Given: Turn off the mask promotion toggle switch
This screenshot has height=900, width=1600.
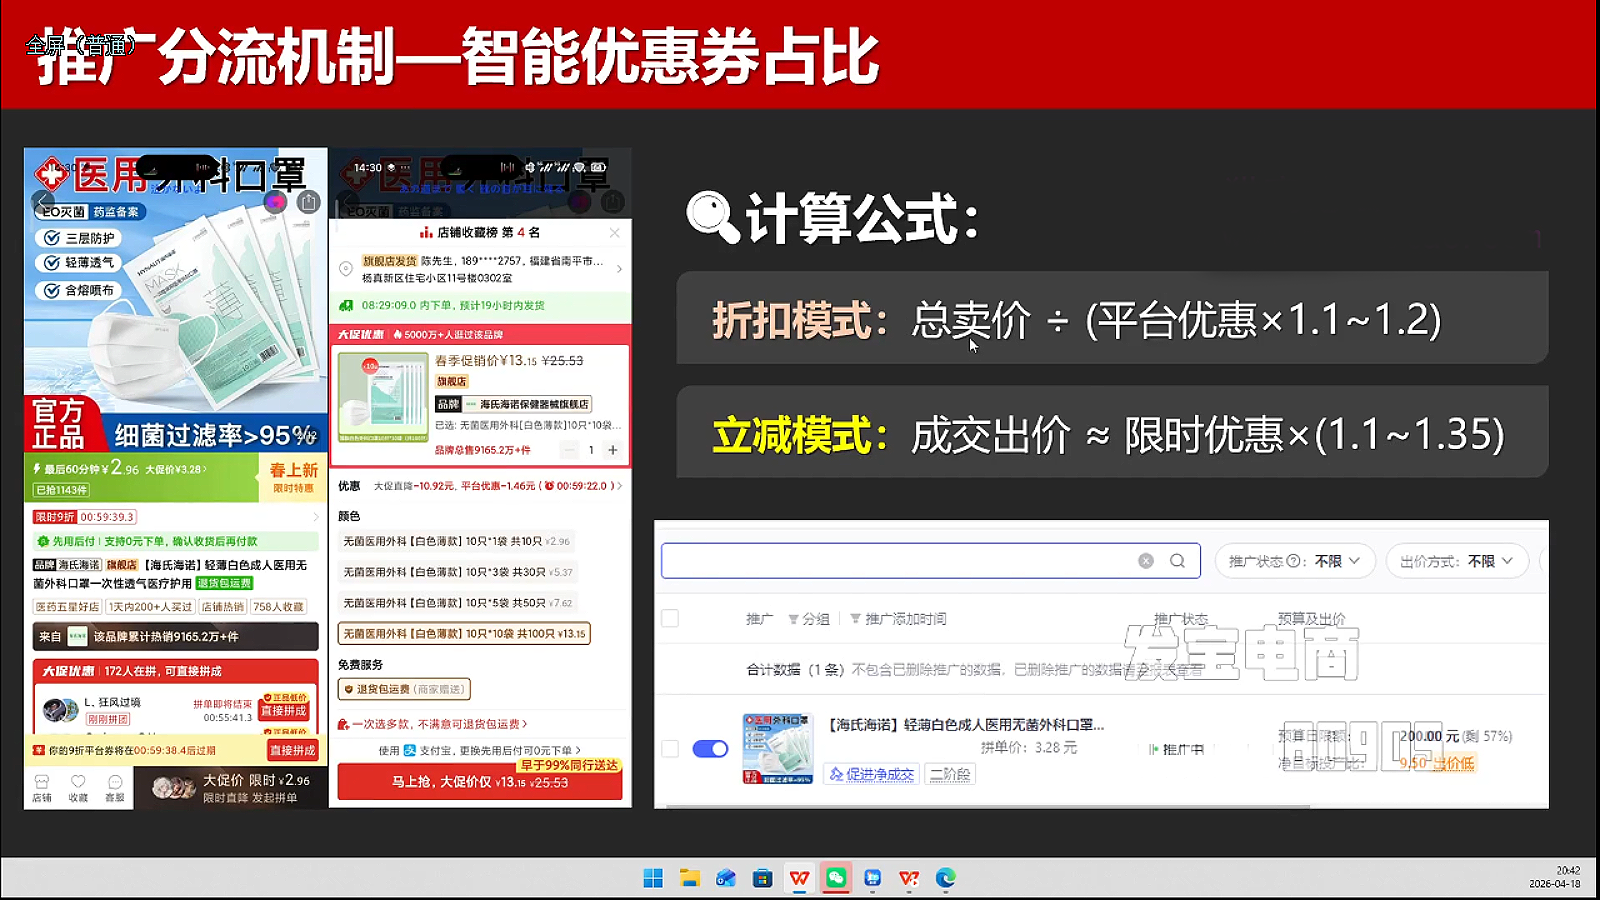Looking at the screenshot, I should tap(710, 749).
